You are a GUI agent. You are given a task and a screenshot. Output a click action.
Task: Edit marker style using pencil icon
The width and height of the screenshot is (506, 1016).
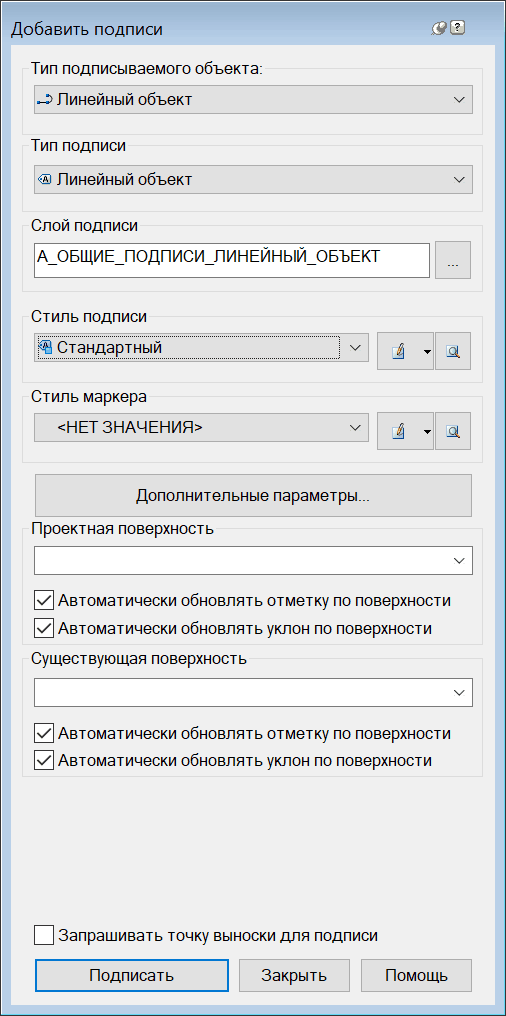point(399,431)
